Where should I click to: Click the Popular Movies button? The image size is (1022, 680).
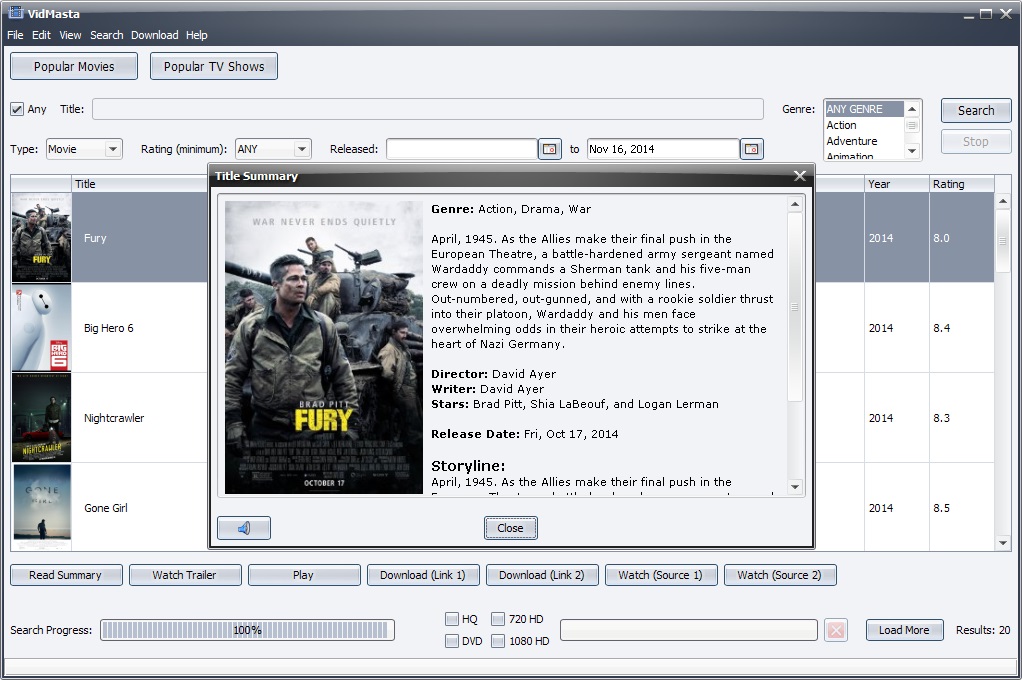[74, 67]
